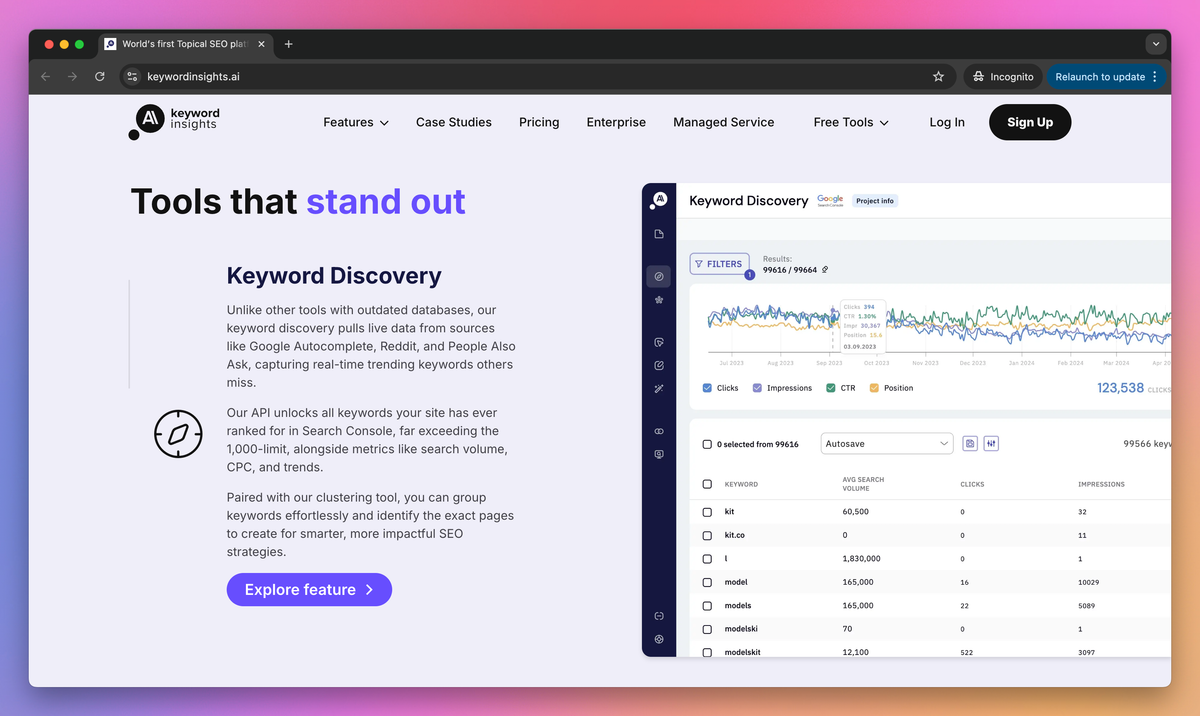This screenshot has width=1200, height=716.
Task: Click the collapse icon near sidebar bottom
Action: tap(659, 616)
